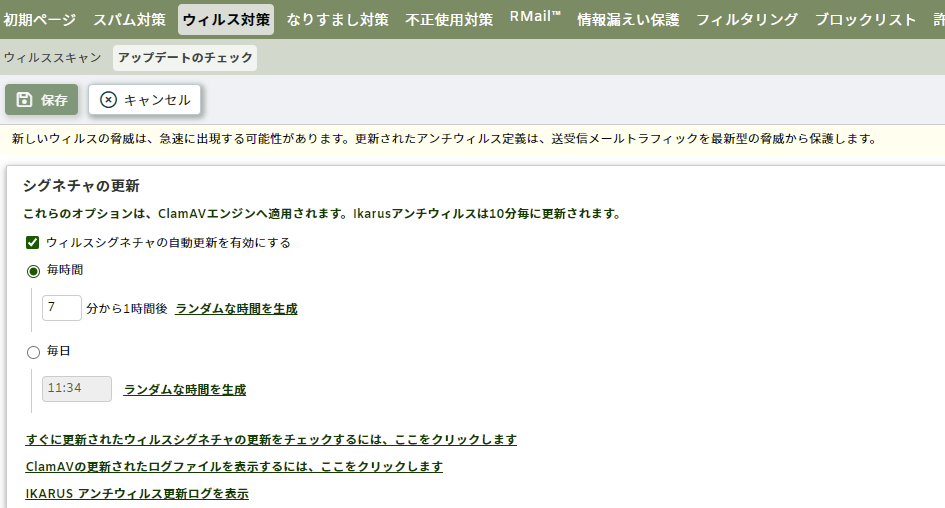Select the ウィルス対策 tab
This screenshot has width=945, height=508.
[225, 20]
